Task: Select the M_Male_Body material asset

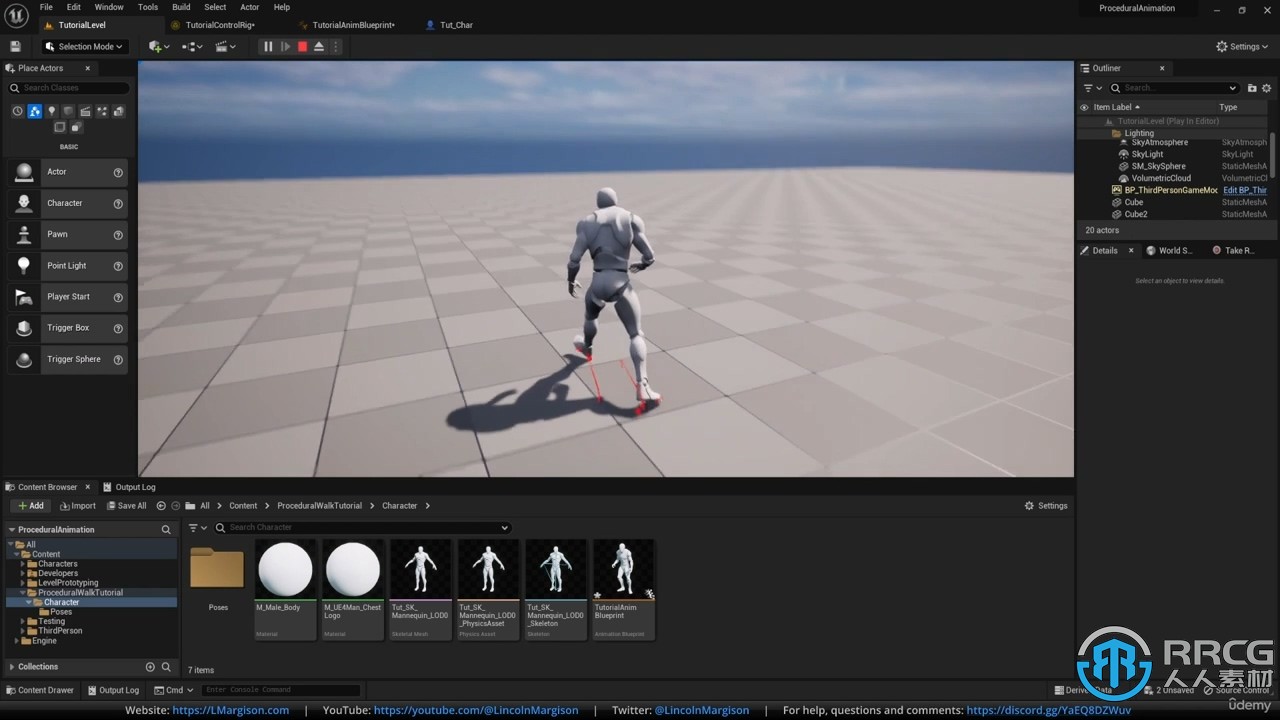Action: (x=285, y=590)
